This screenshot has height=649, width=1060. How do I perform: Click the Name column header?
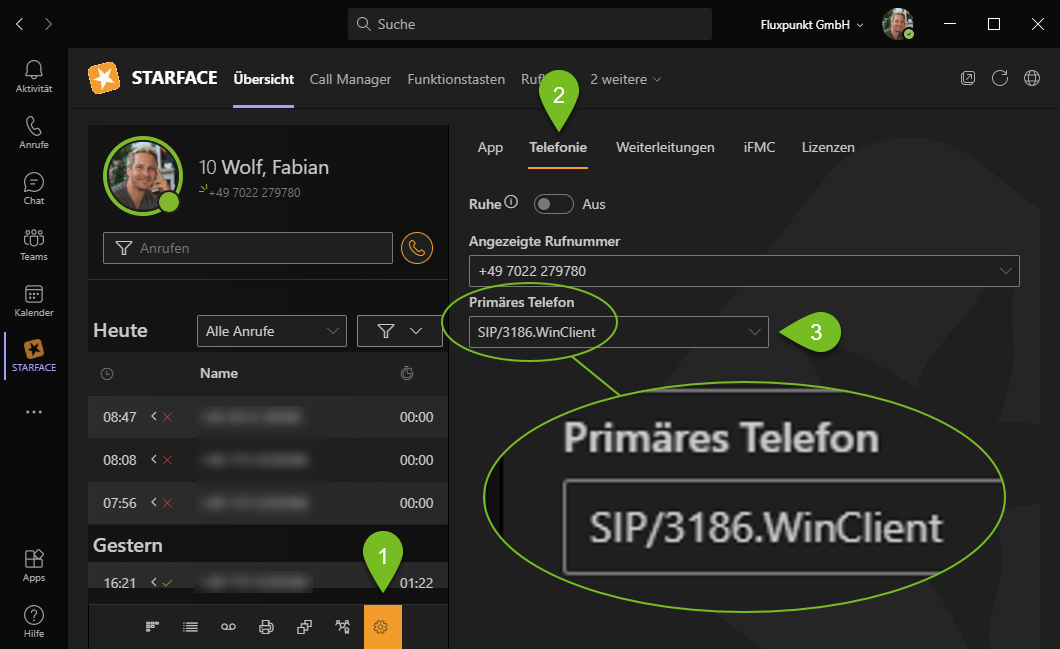(219, 373)
